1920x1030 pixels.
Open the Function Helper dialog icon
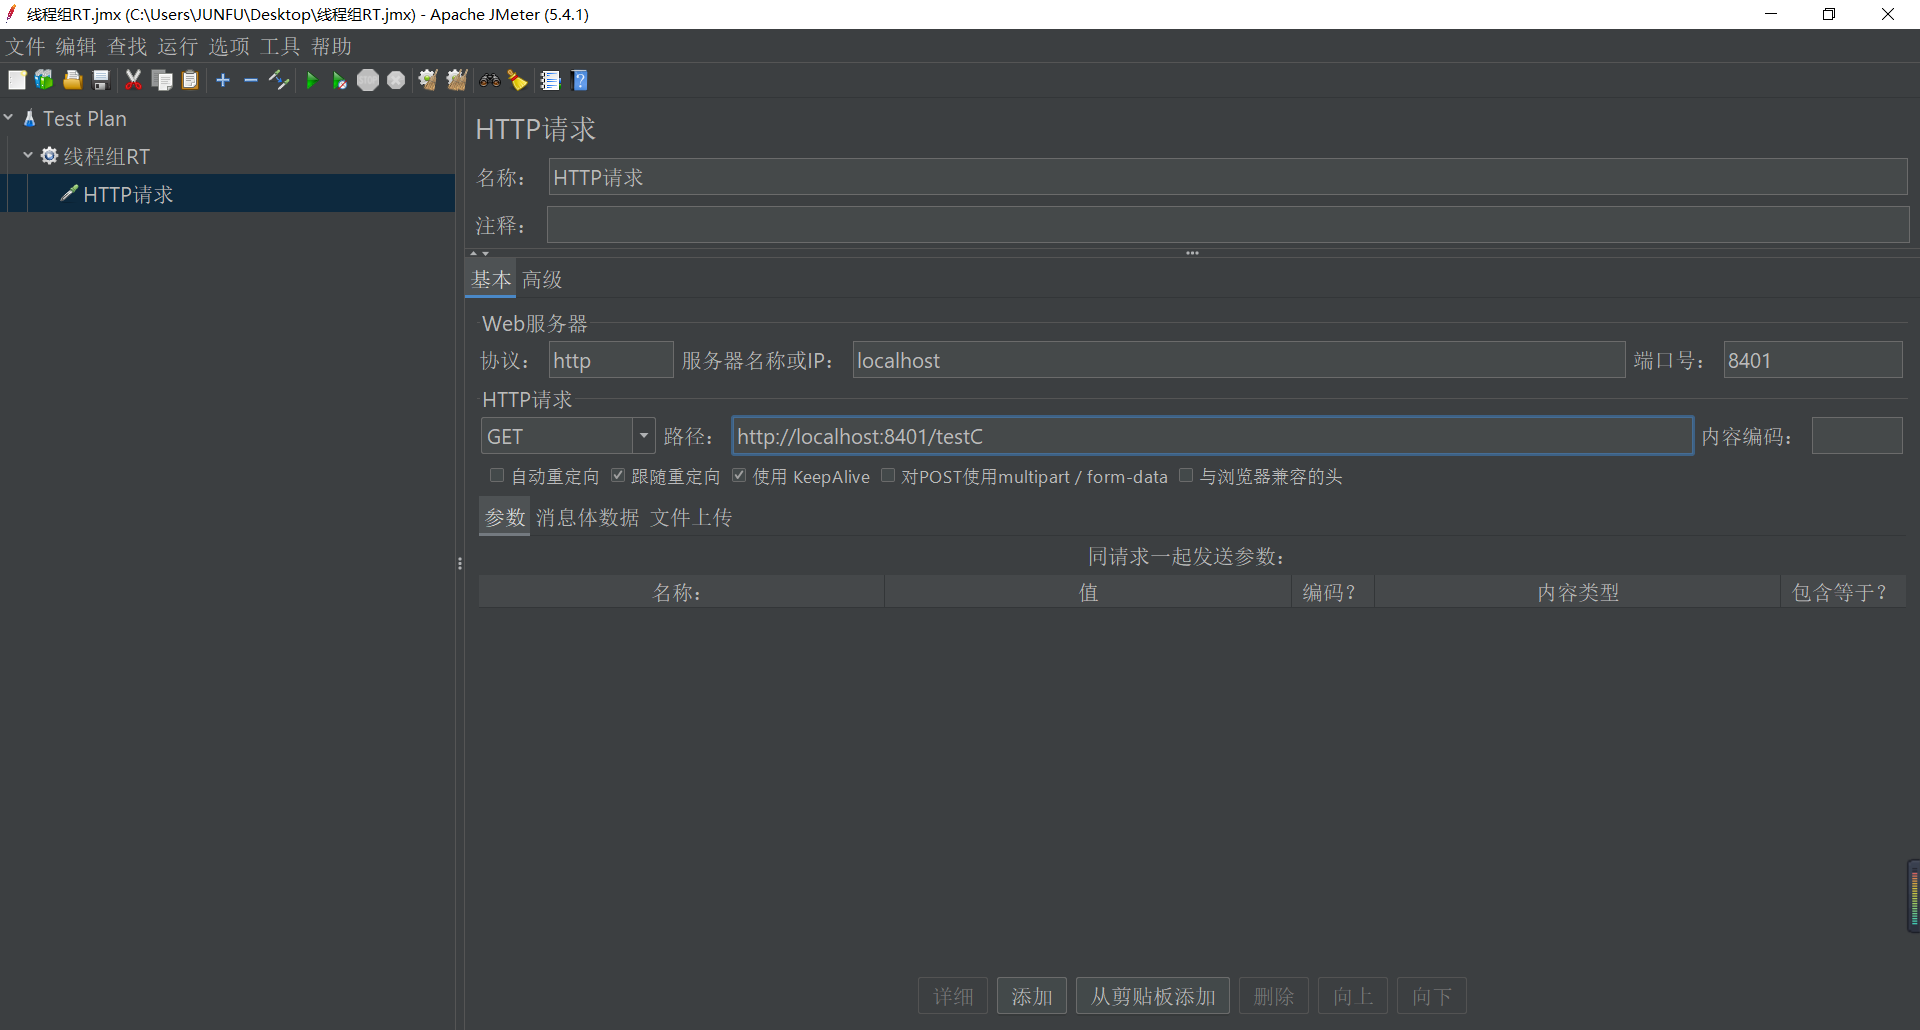pos(551,80)
